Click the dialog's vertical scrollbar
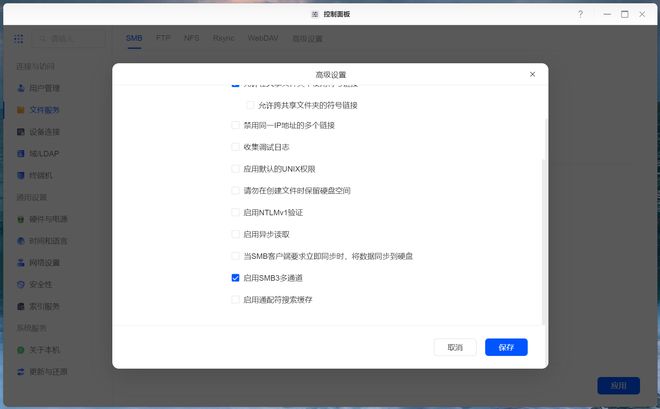This screenshot has height=409, width=660. click(x=544, y=220)
